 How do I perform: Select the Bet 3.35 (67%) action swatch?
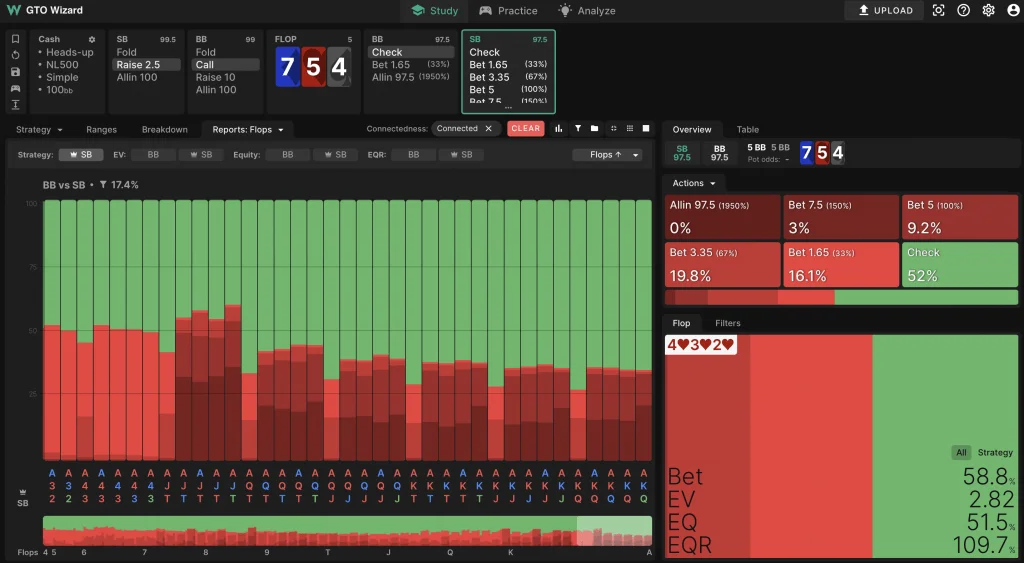(x=721, y=265)
